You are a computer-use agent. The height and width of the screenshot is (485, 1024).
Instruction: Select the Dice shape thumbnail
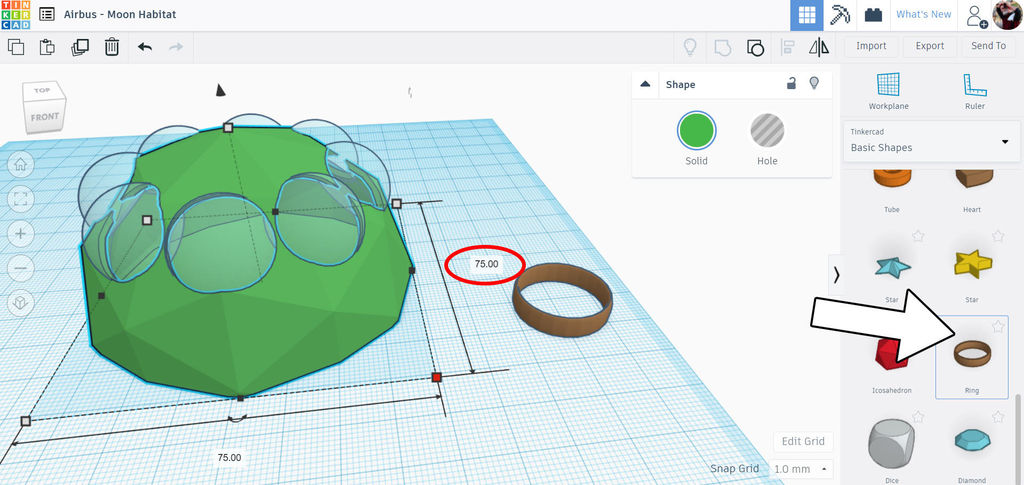(891, 445)
